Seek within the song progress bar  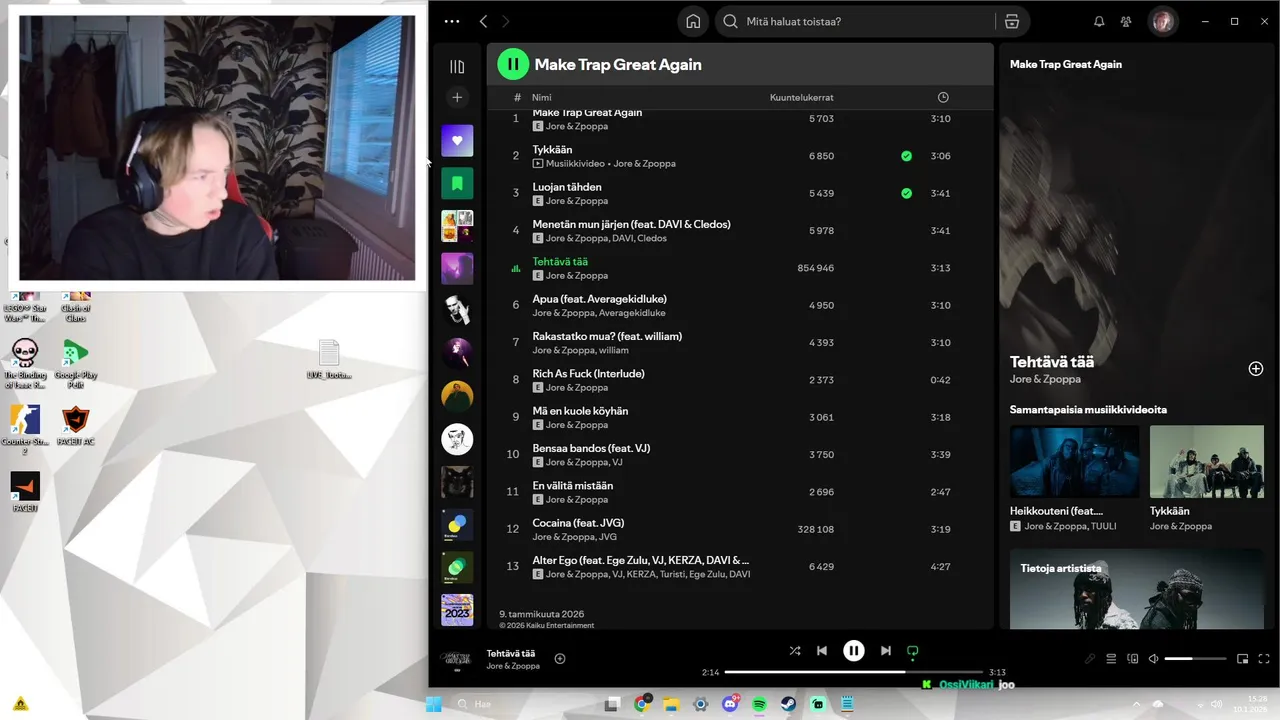coord(853,672)
